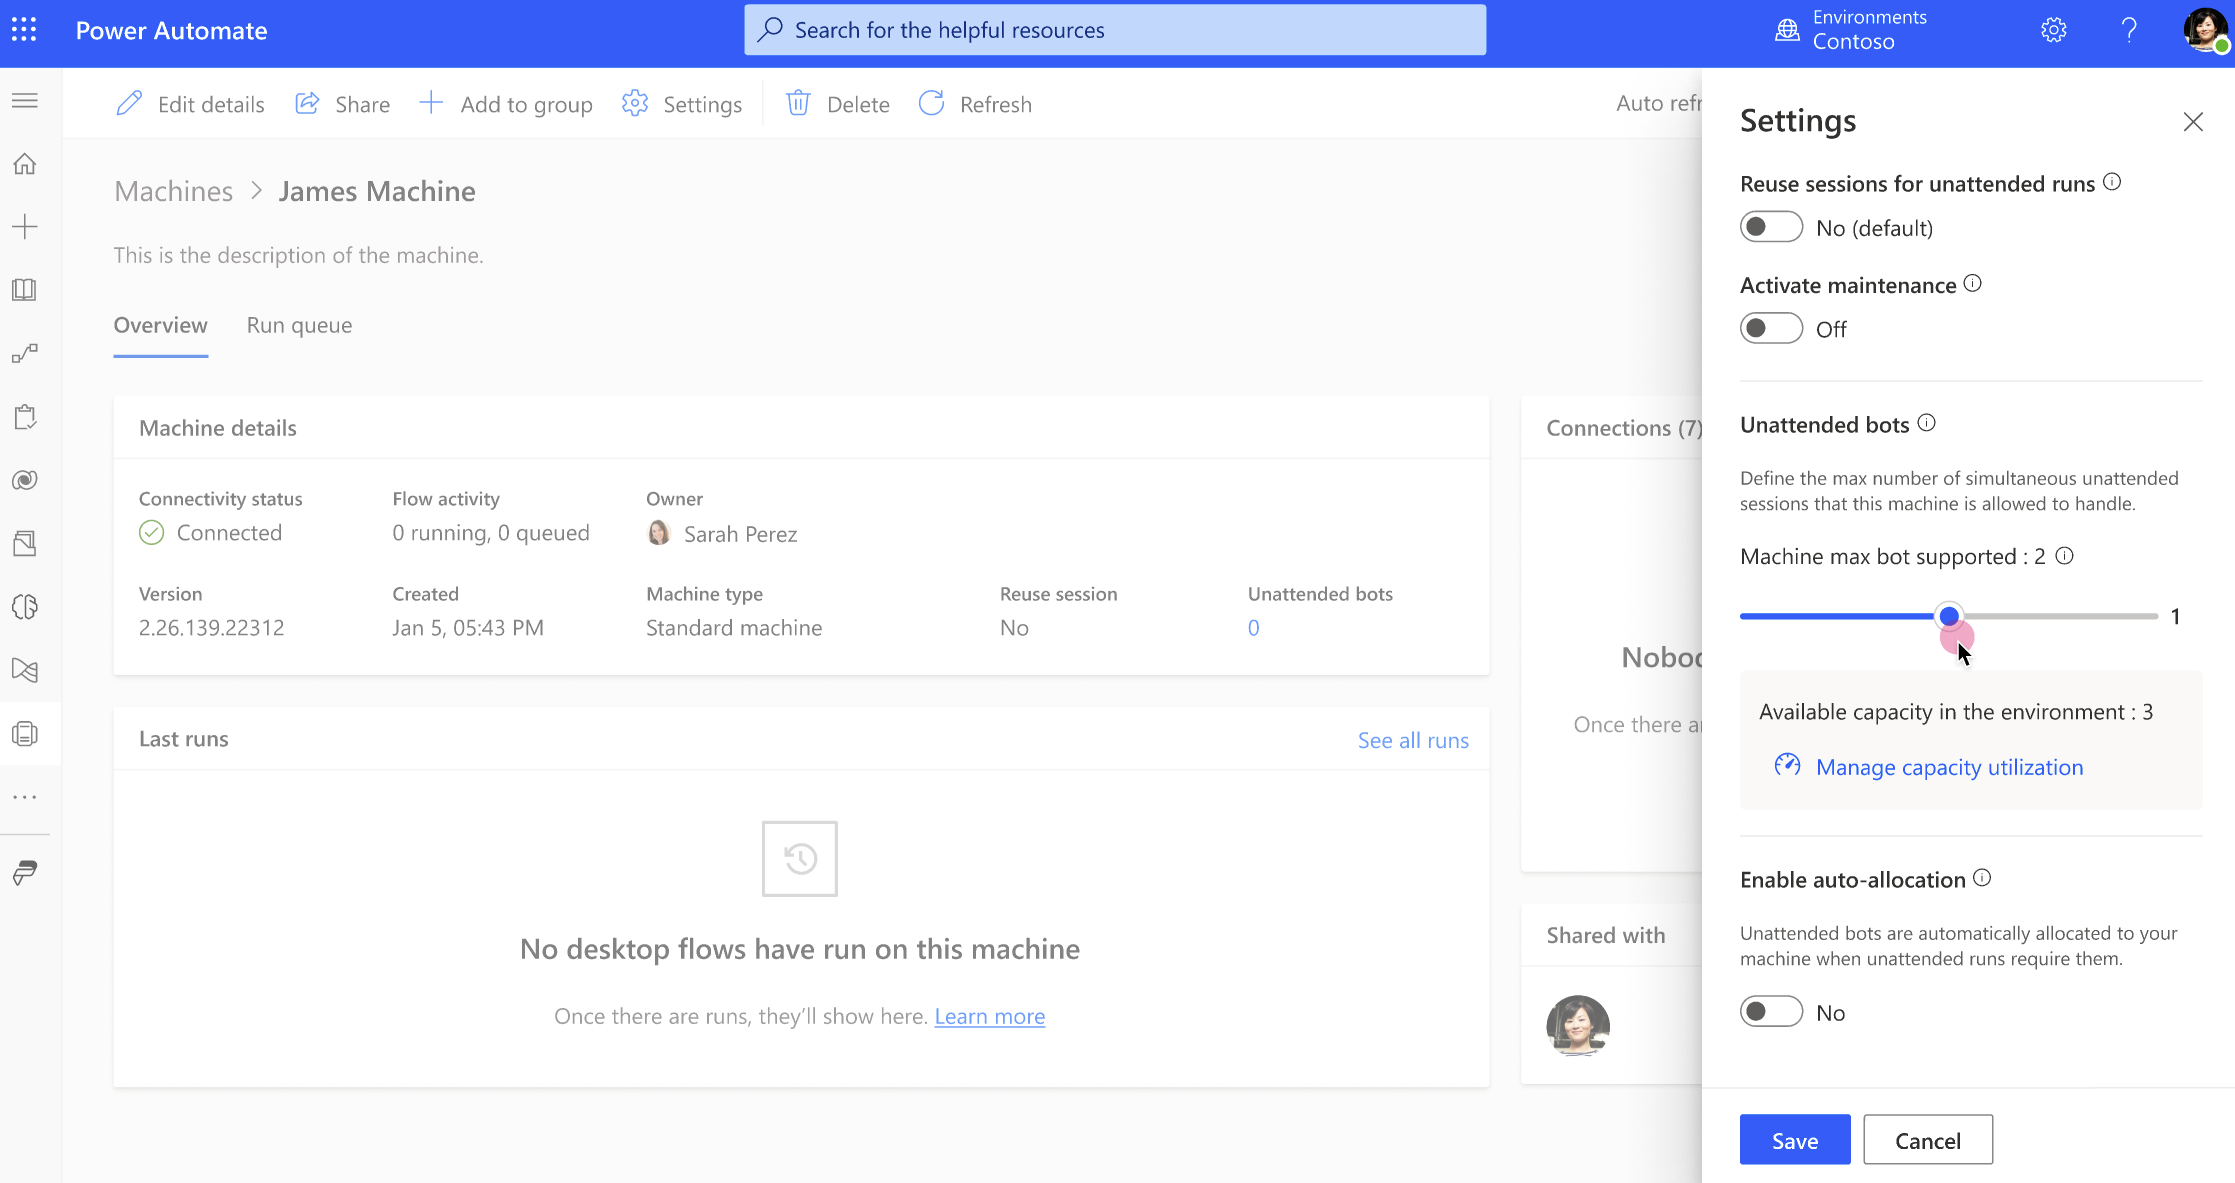Switch to Run queue tab
2235x1183 pixels.
[x=299, y=324]
